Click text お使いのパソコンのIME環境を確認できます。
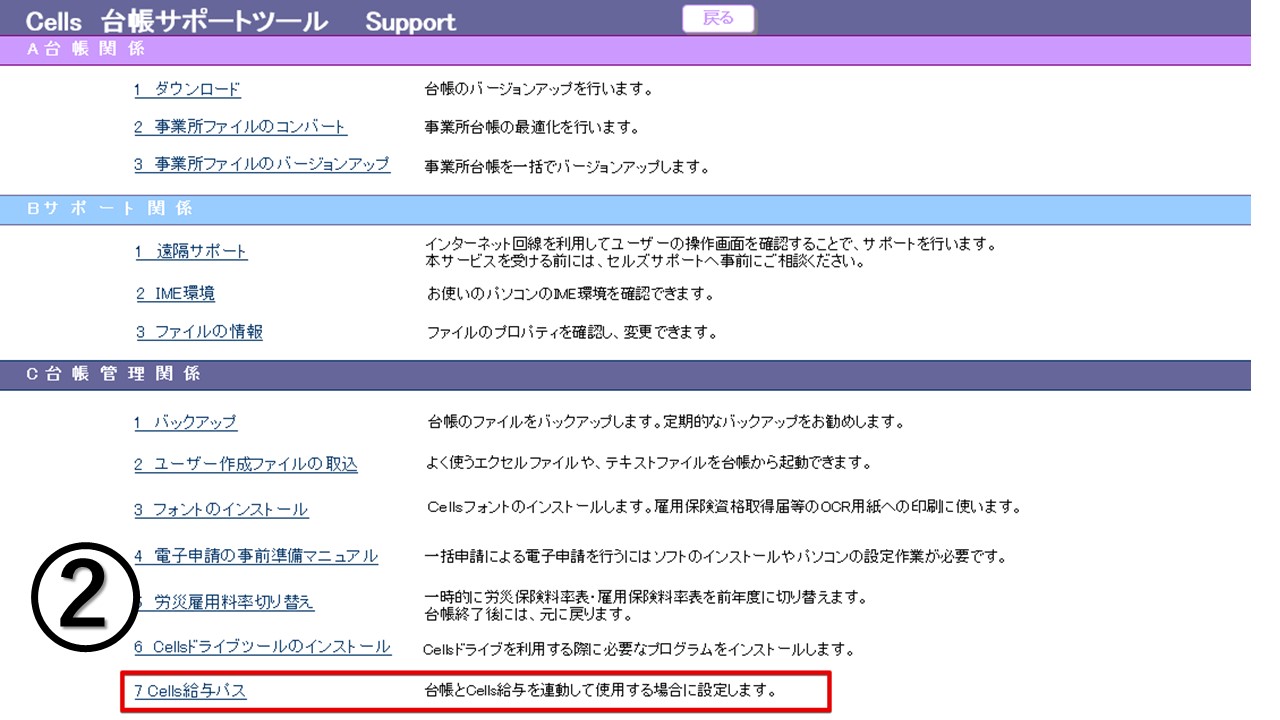This screenshot has height=720, width=1280. pos(569,294)
